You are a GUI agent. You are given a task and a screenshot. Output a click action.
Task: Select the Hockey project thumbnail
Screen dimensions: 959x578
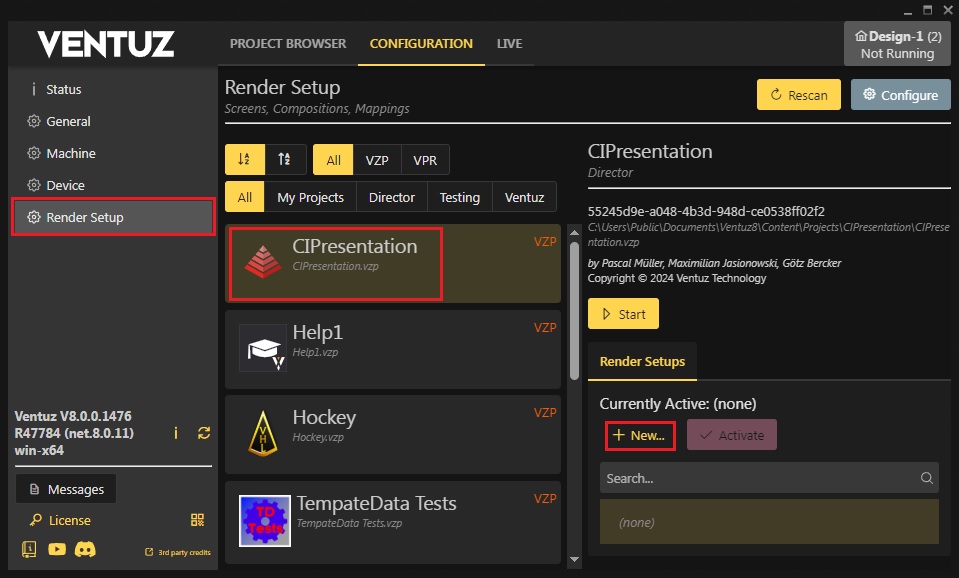pos(263,433)
